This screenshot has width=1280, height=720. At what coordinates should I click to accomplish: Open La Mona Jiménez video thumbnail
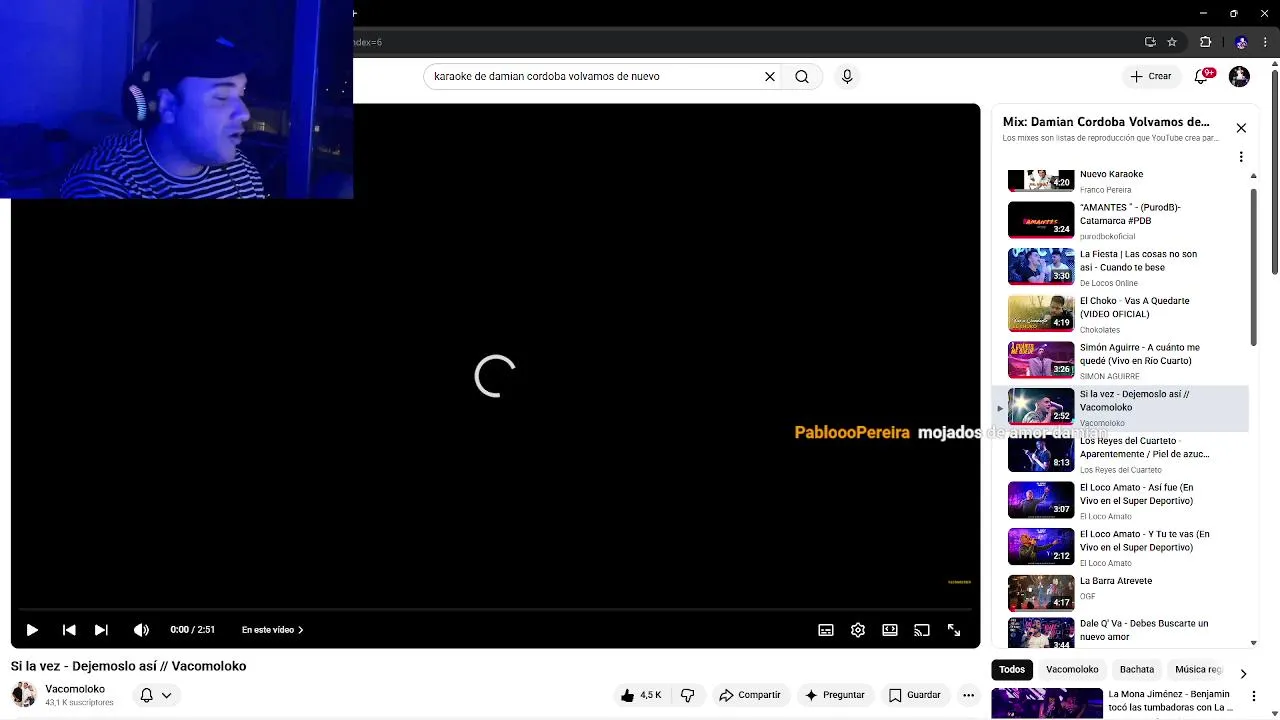1047,703
